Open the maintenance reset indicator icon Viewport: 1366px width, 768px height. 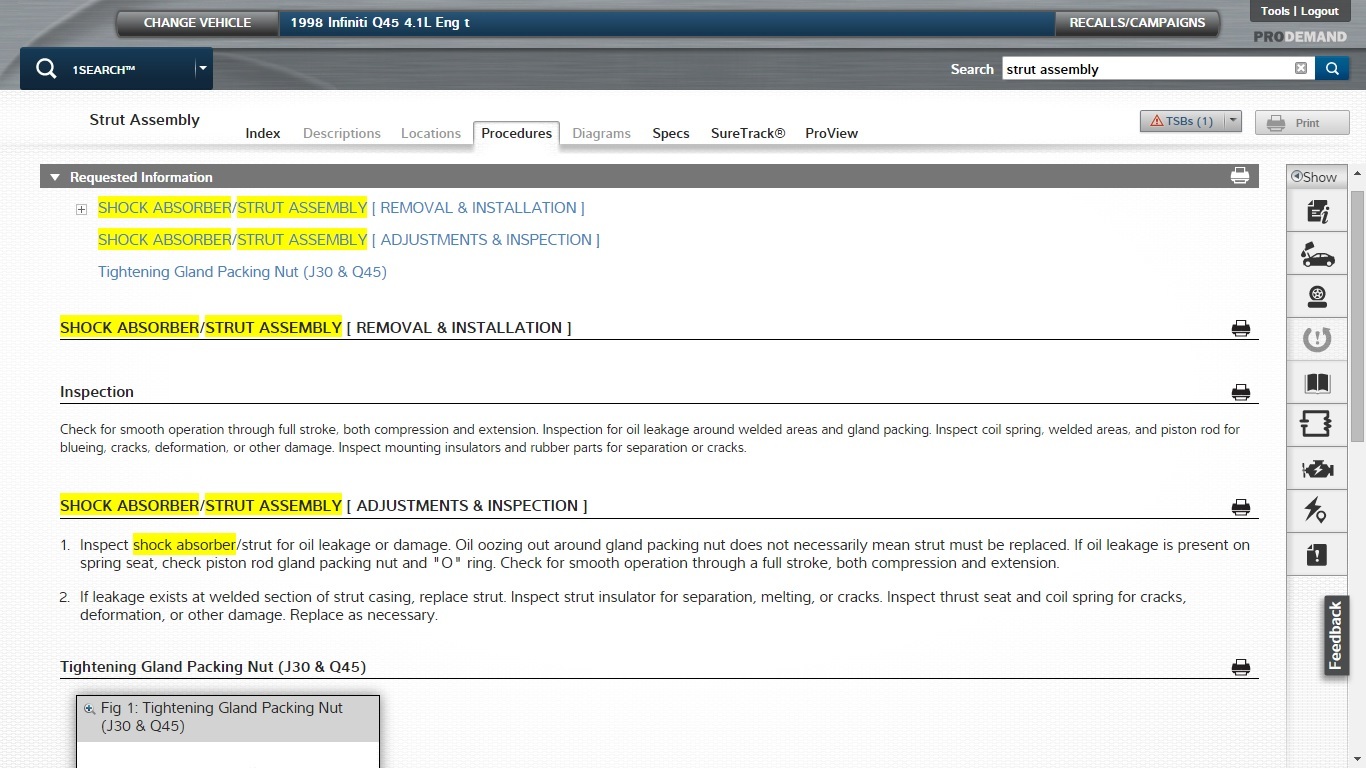[x=1317, y=340]
